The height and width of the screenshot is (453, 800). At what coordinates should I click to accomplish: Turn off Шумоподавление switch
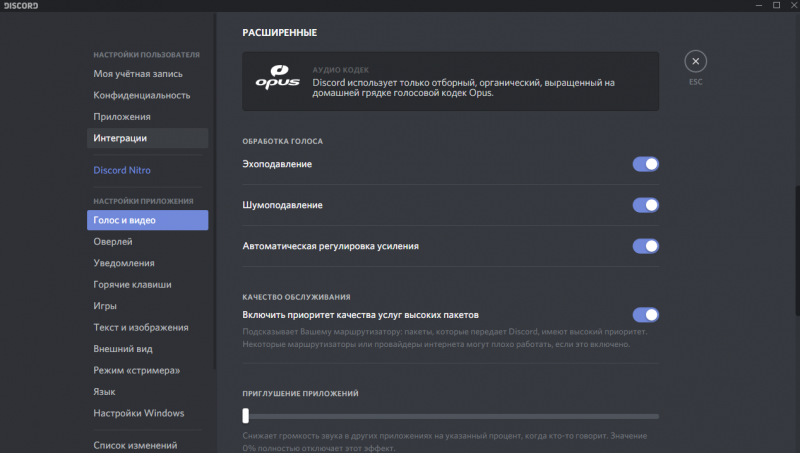[646, 205]
